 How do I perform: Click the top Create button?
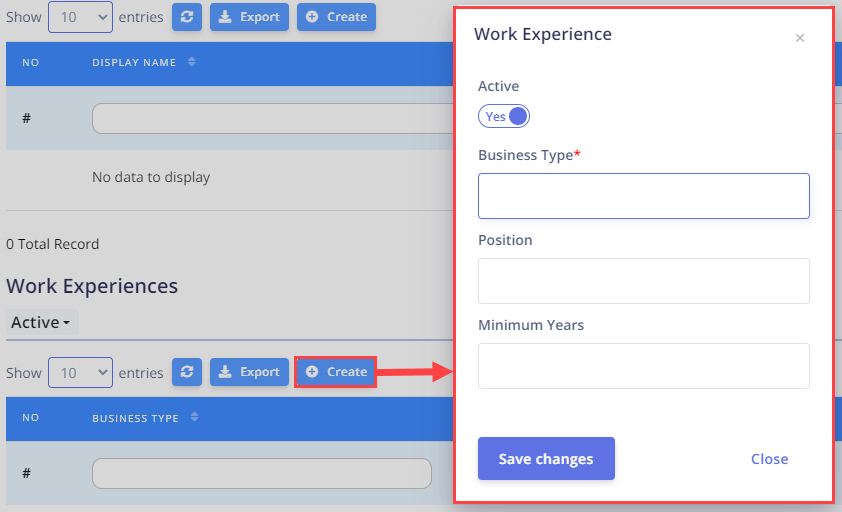[x=336, y=17]
